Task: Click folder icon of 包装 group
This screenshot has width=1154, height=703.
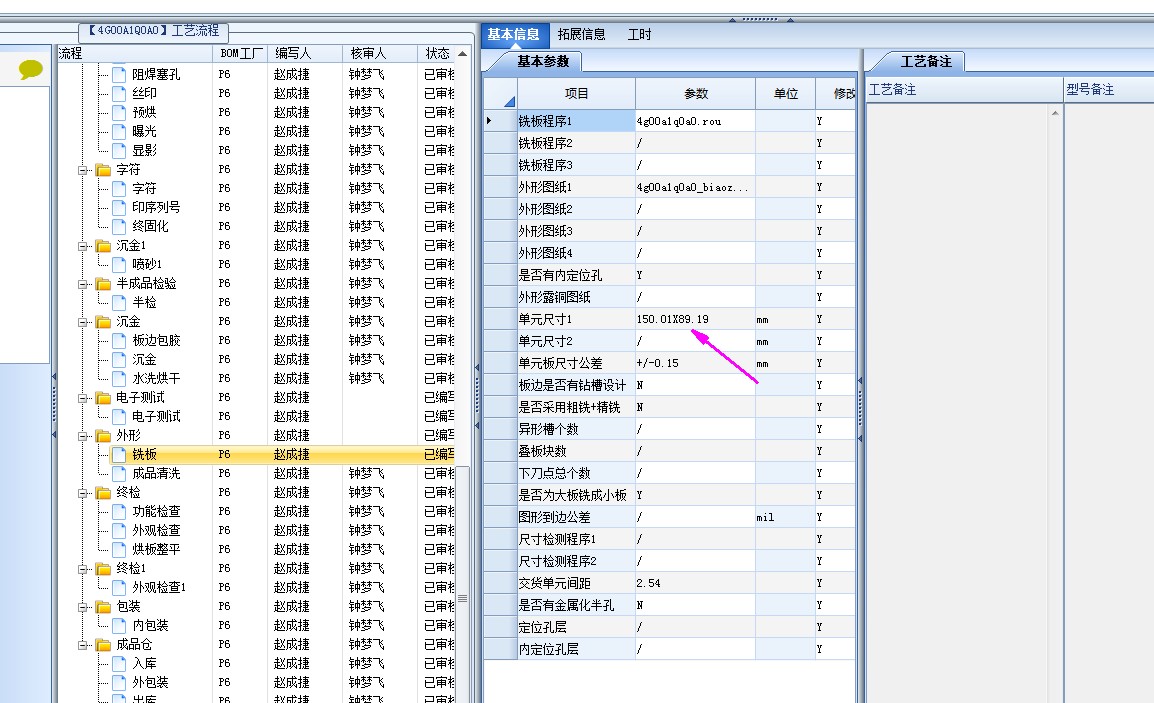Action: (103, 607)
